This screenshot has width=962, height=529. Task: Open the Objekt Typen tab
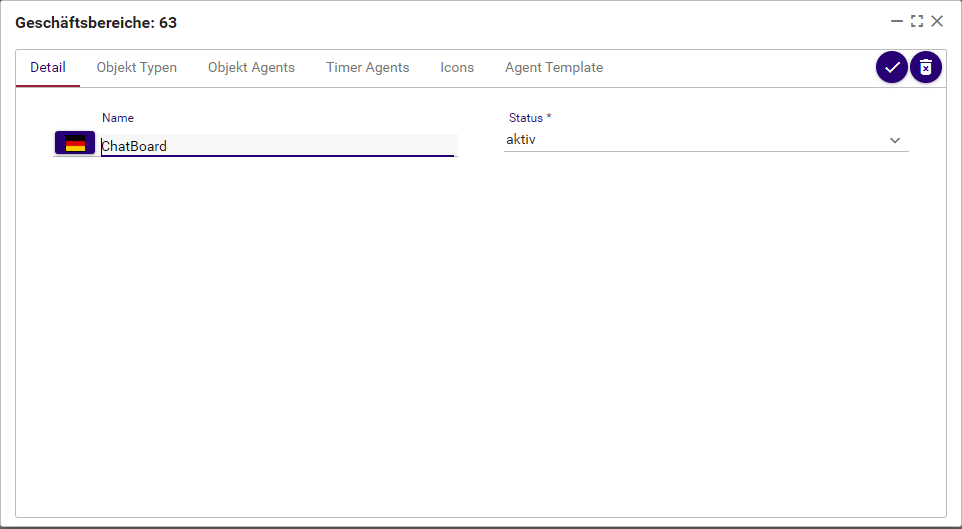(x=137, y=68)
